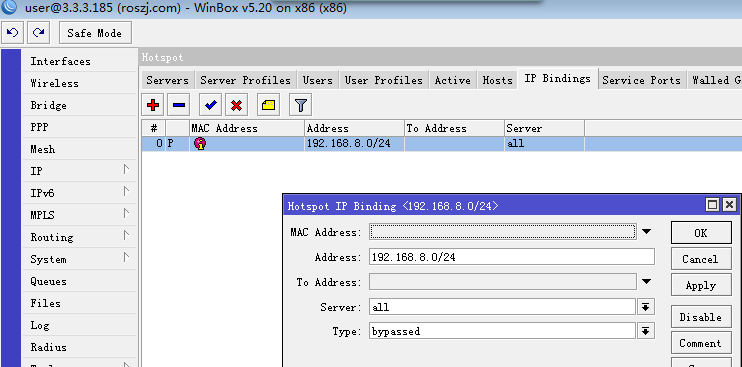Select the IP Bindings tab
742x367 pixels.
tap(557, 79)
